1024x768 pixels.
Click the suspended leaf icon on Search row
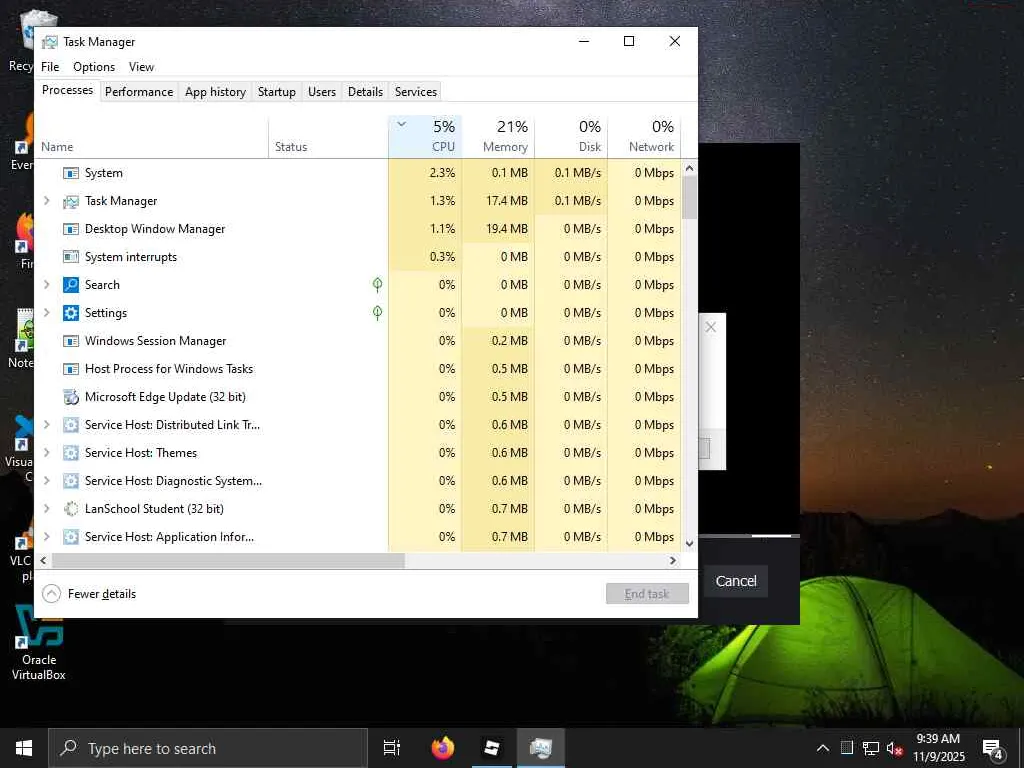pyautogui.click(x=377, y=285)
